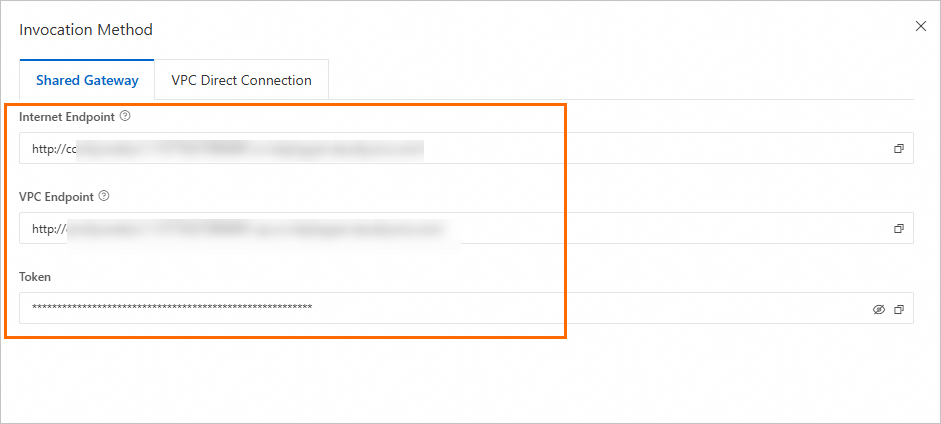Click the Invocation Method title
Viewport: 941px width, 424px height.
86,29
